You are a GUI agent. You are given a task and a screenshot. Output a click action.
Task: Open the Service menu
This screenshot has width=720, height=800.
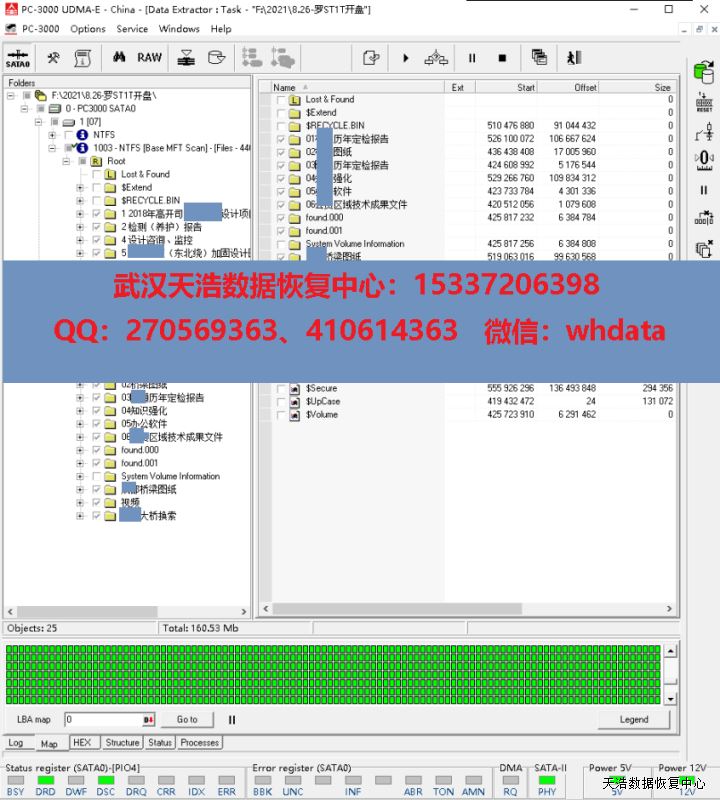point(132,29)
